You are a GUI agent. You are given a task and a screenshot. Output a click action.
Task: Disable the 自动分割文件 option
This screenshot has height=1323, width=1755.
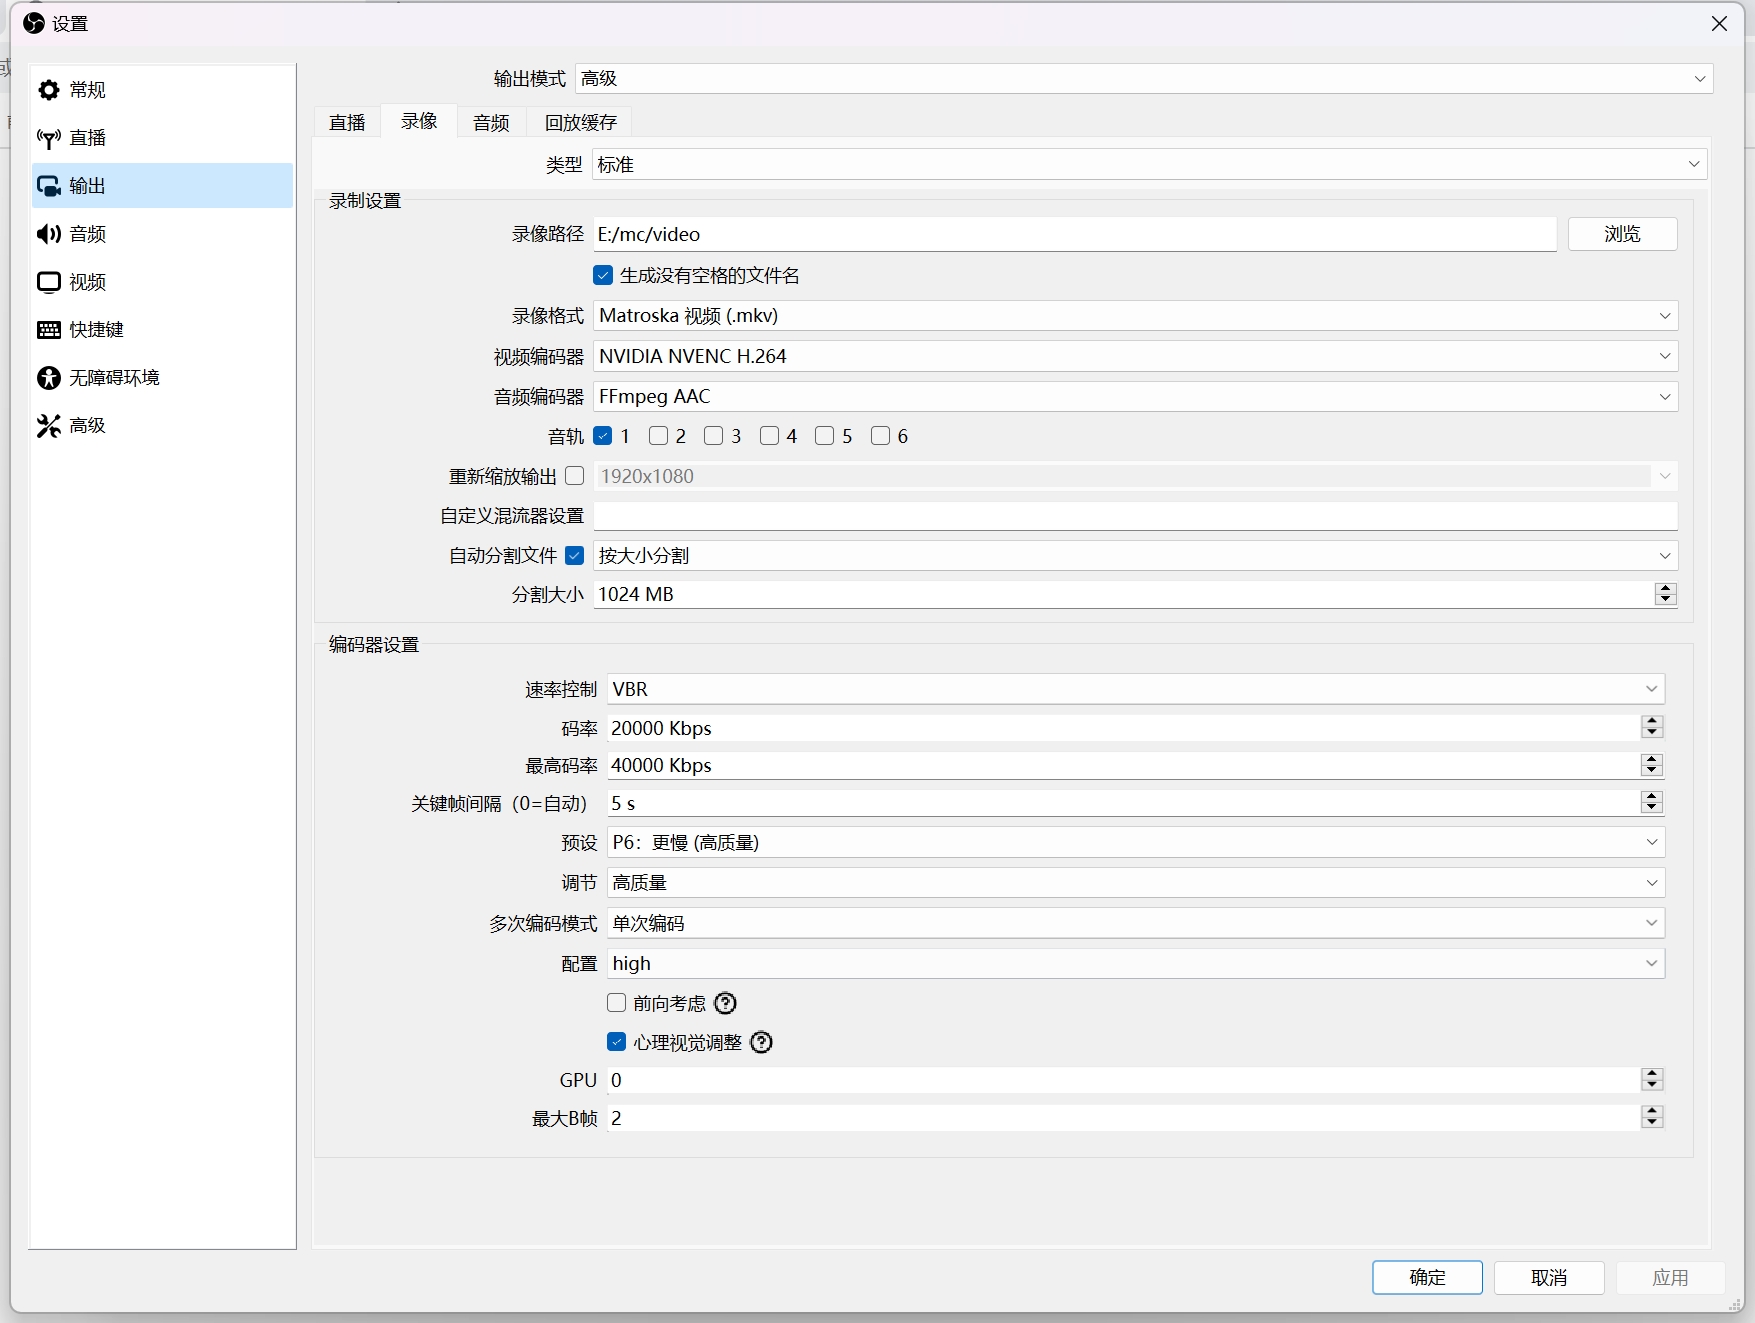click(x=575, y=555)
